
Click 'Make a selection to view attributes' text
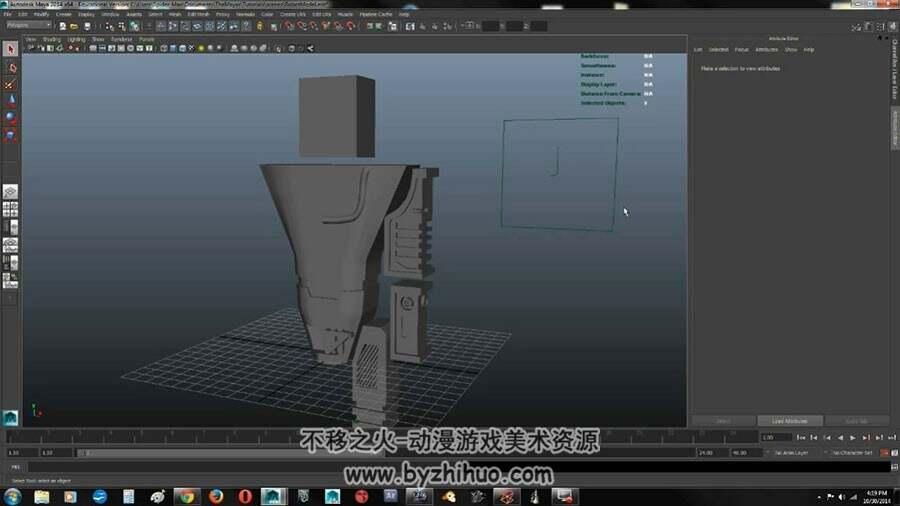coord(740,68)
